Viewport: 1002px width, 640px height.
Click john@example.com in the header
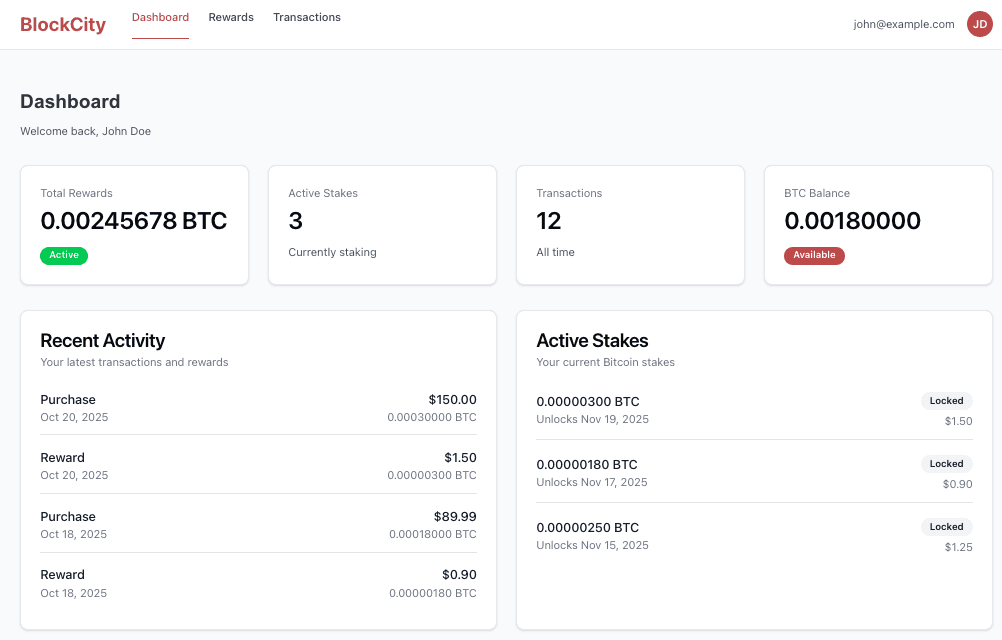tap(903, 23)
